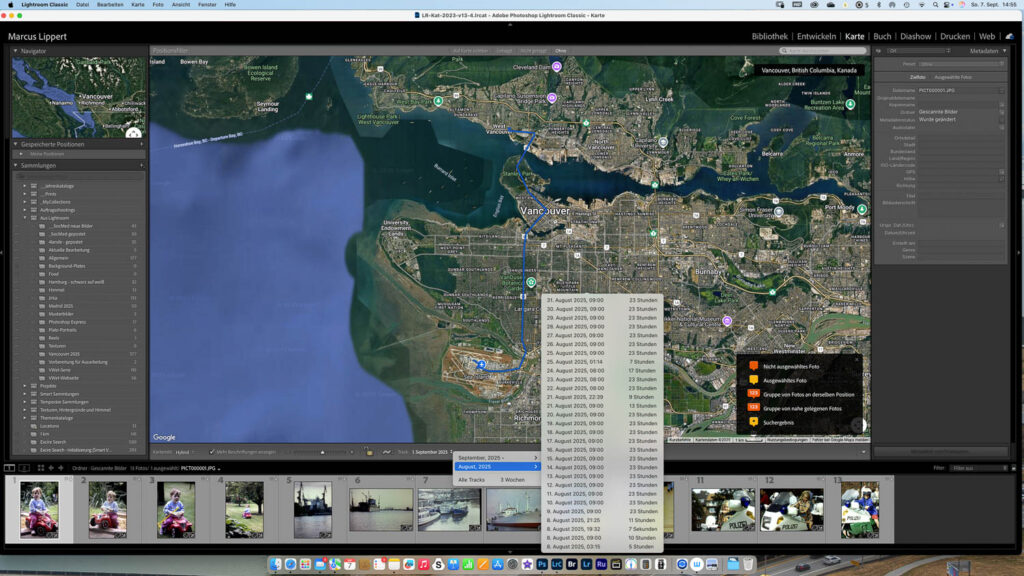Viewport: 1024px width, 576px height.
Task: Add a collection with the plus icon
Action: pos(141,166)
